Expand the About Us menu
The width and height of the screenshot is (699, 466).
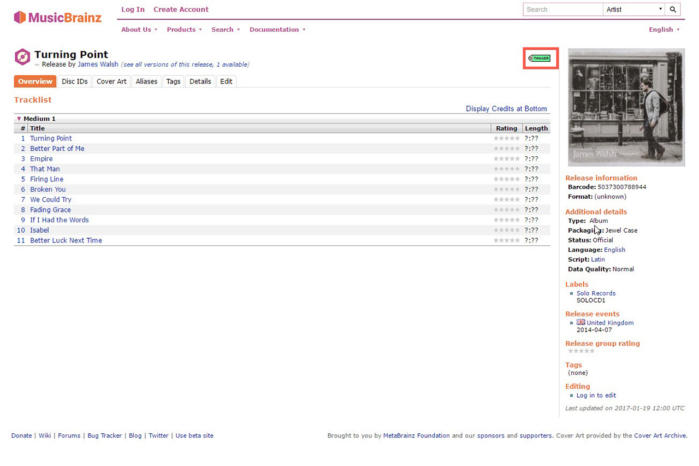click(x=139, y=29)
